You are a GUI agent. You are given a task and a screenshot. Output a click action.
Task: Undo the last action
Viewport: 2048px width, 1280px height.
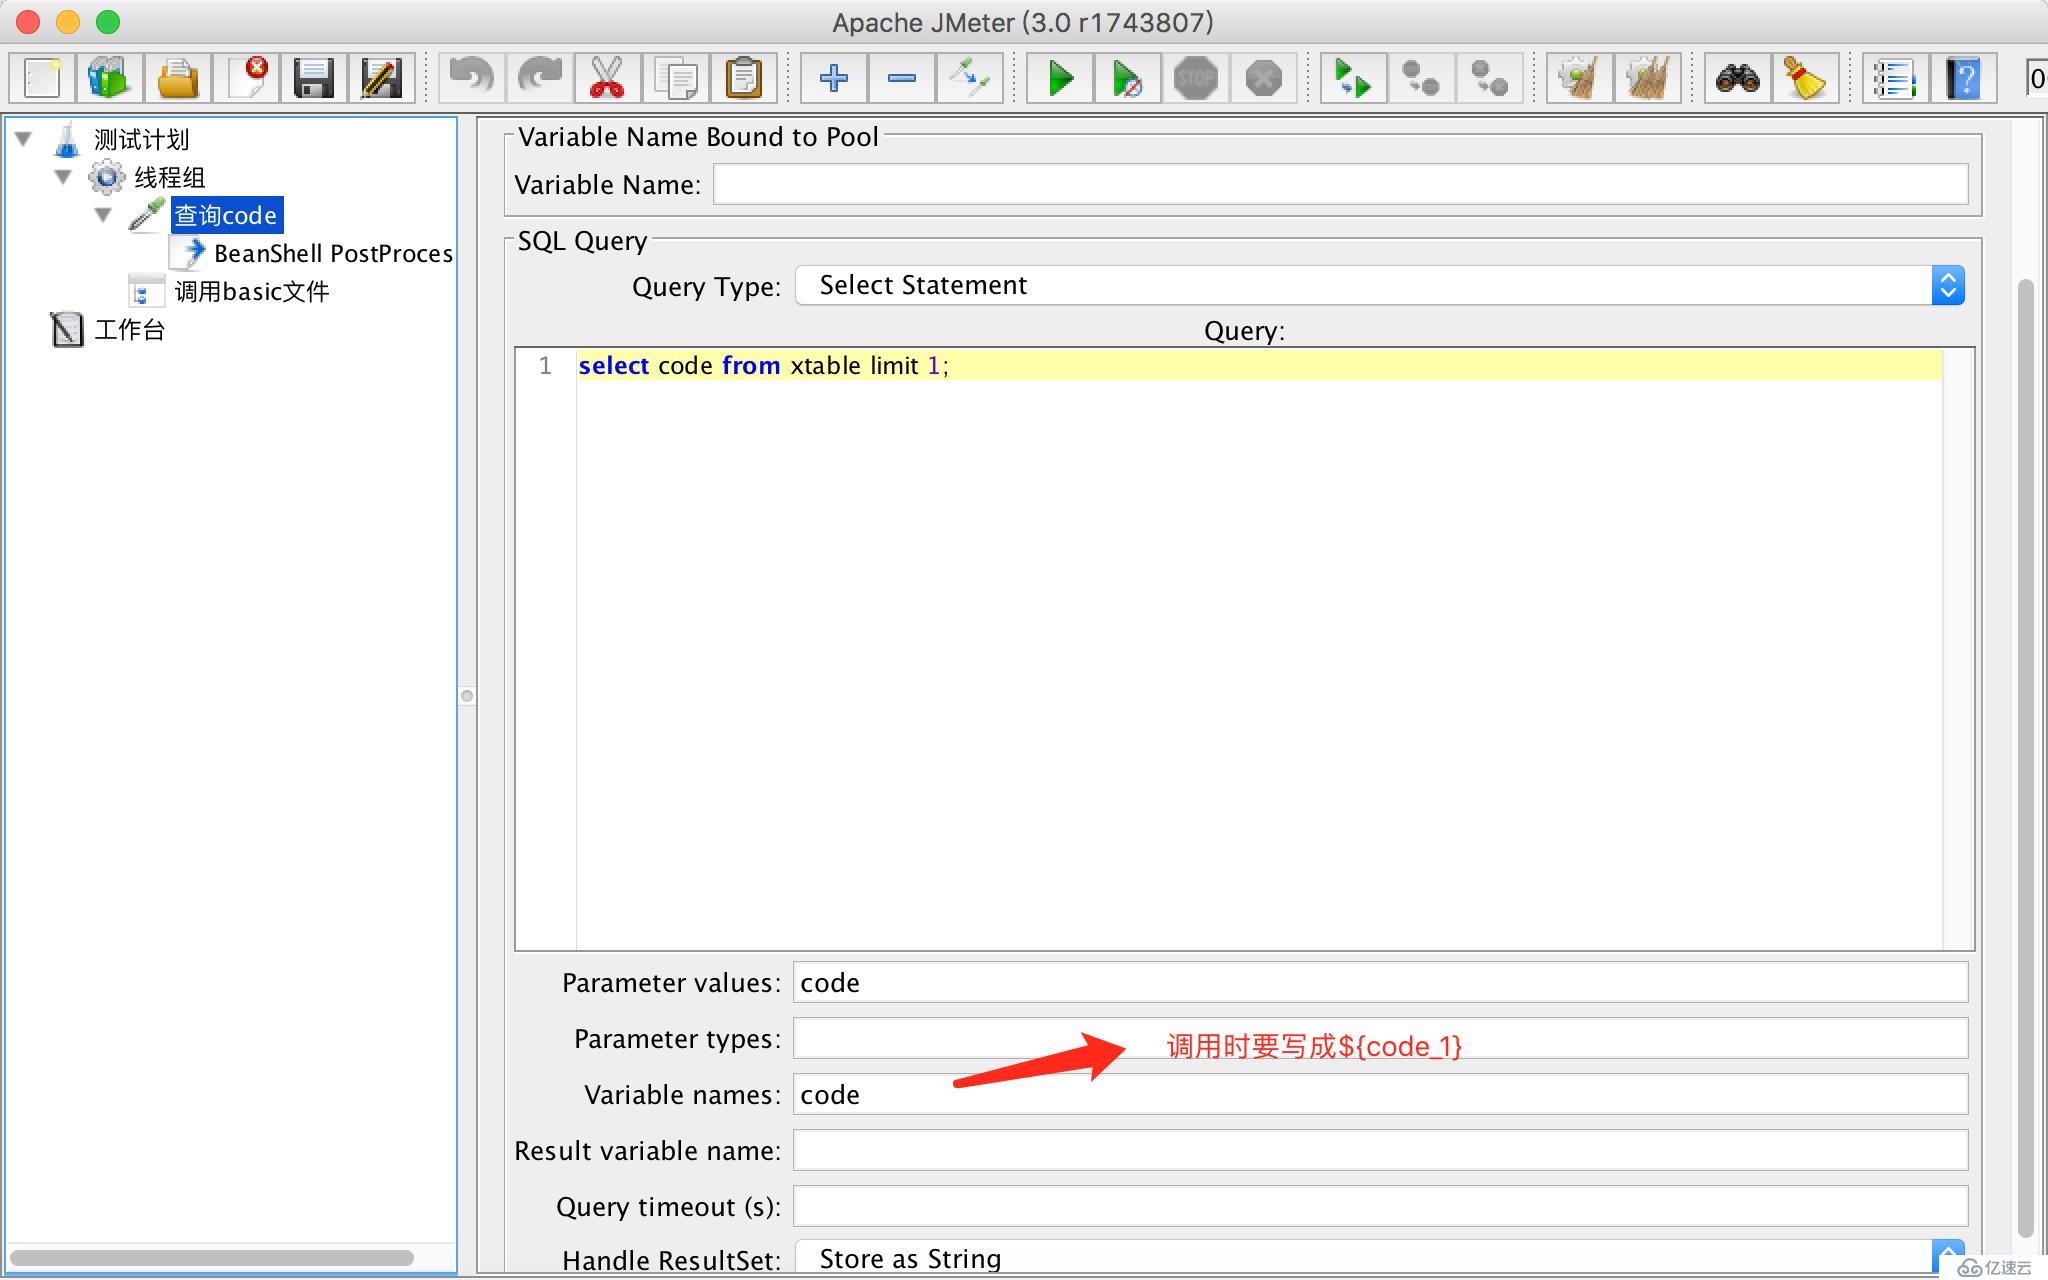pyautogui.click(x=471, y=78)
